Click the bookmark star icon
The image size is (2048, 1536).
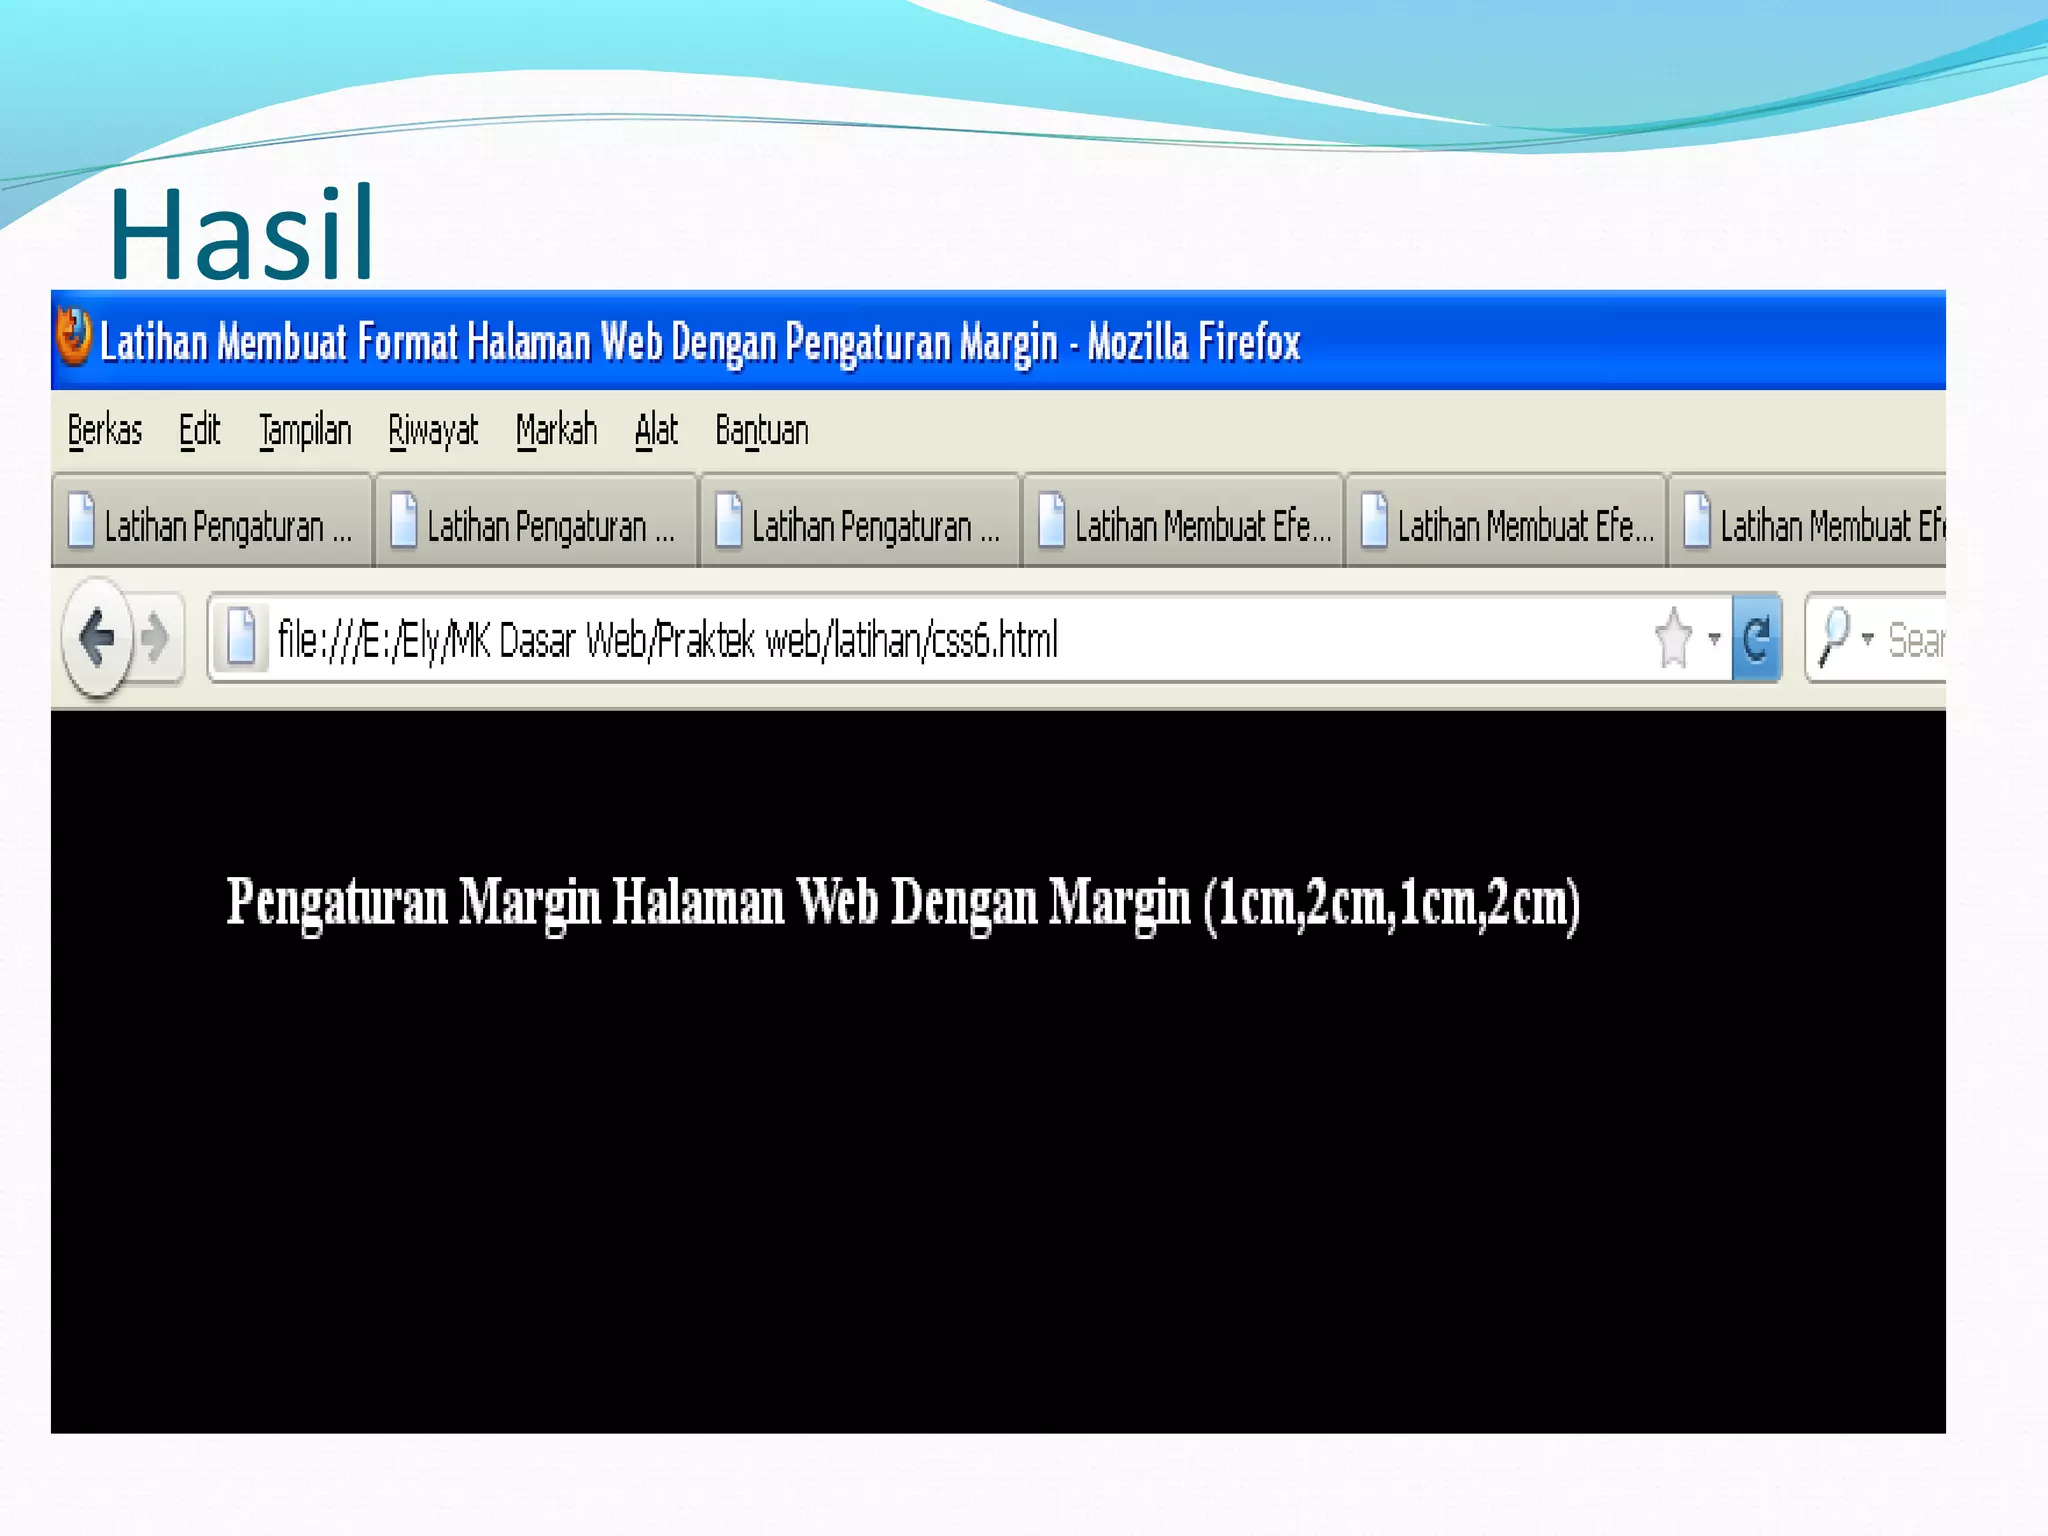1673,638
